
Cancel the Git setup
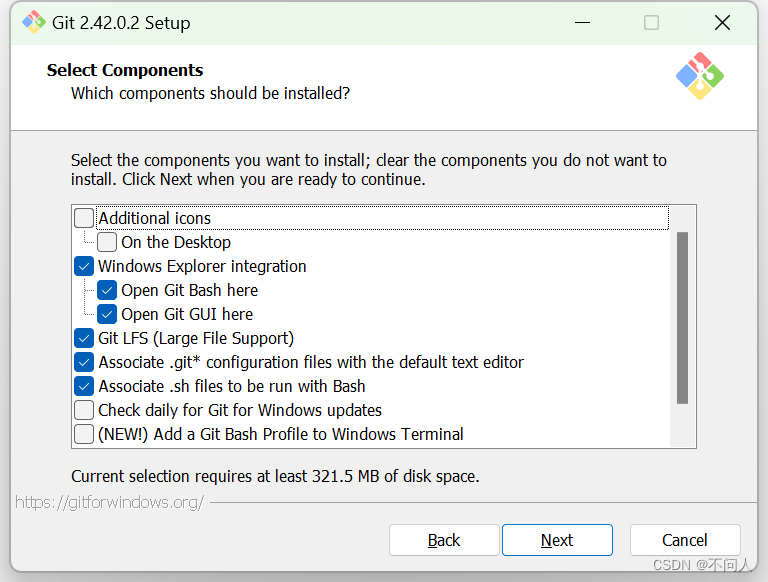click(685, 540)
